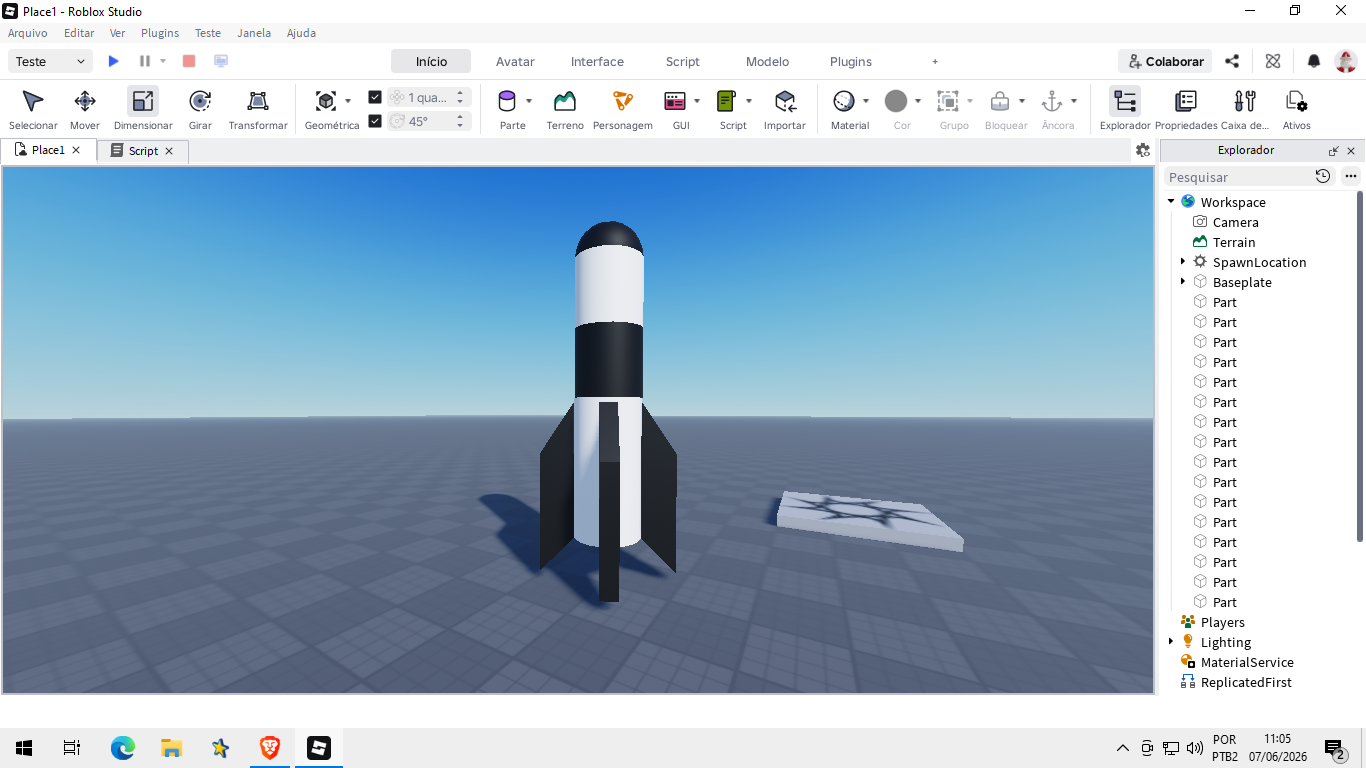Start the playtest with Play button
Viewport: 1366px width, 768px height.
tap(113, 61)
